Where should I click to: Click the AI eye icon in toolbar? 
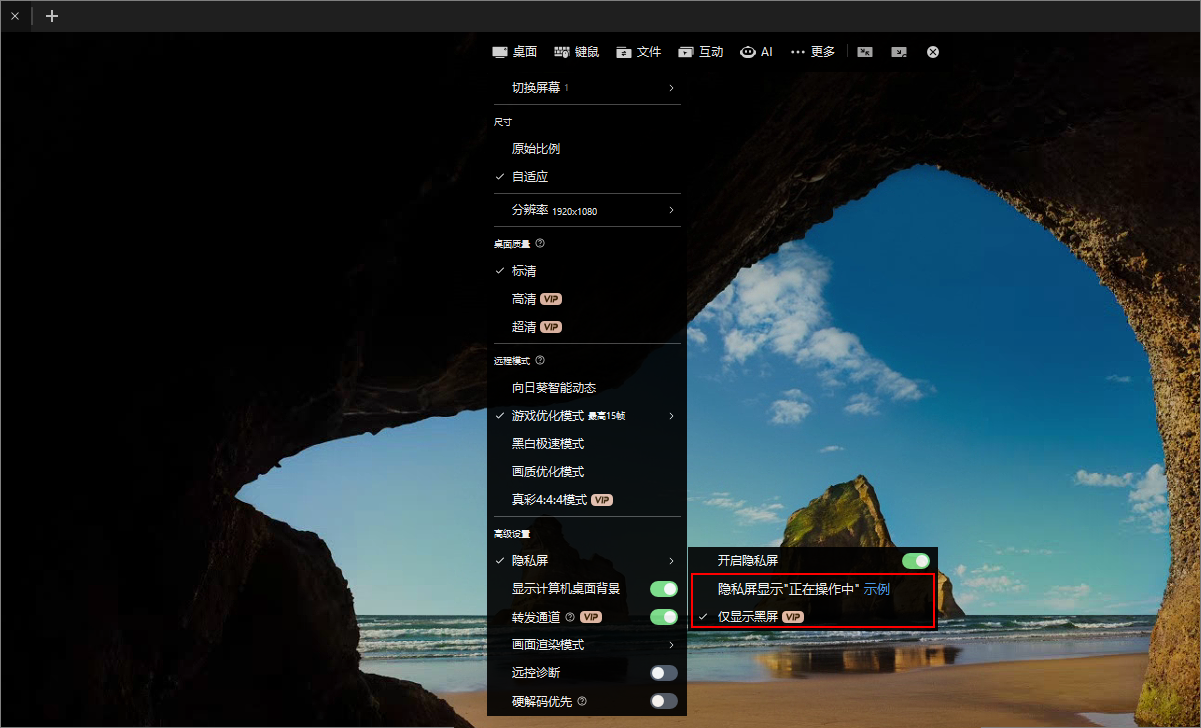click(x=748, y=52)
